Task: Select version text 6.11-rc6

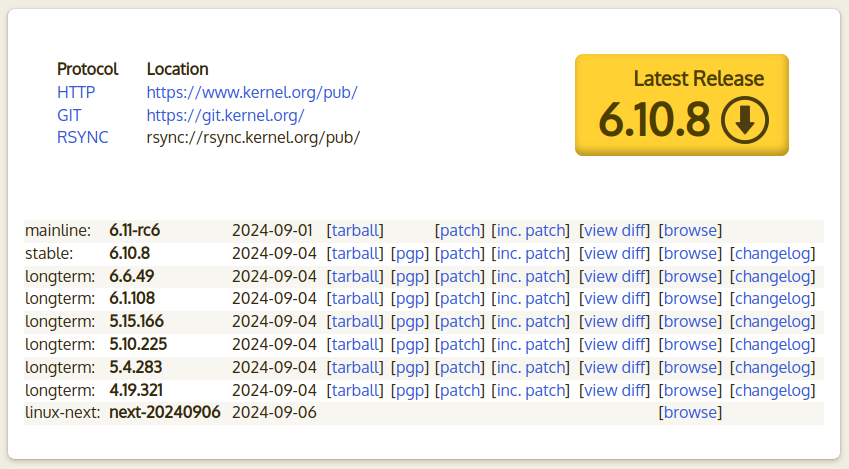Action: [x=134, y=230]
